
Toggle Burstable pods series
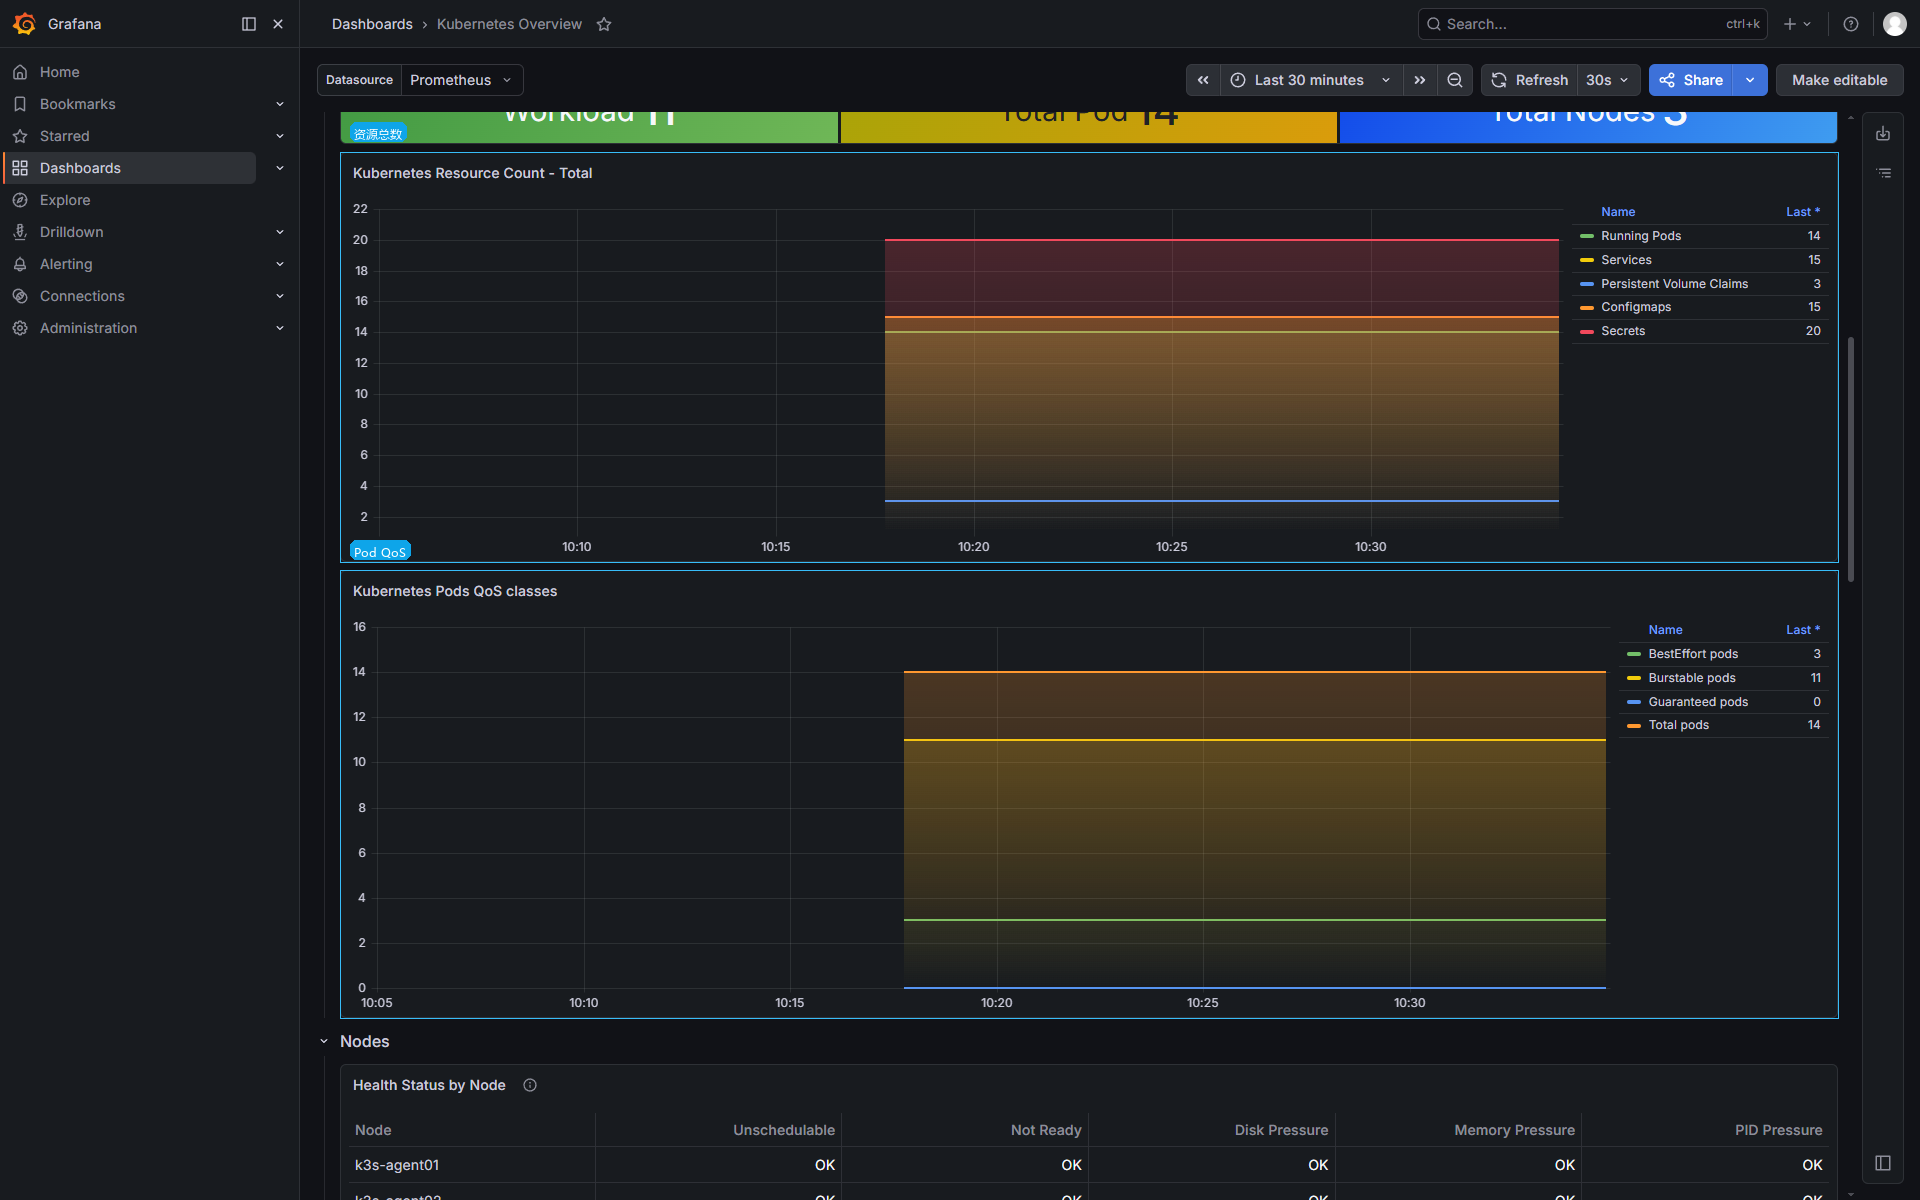click(1692, 678)
